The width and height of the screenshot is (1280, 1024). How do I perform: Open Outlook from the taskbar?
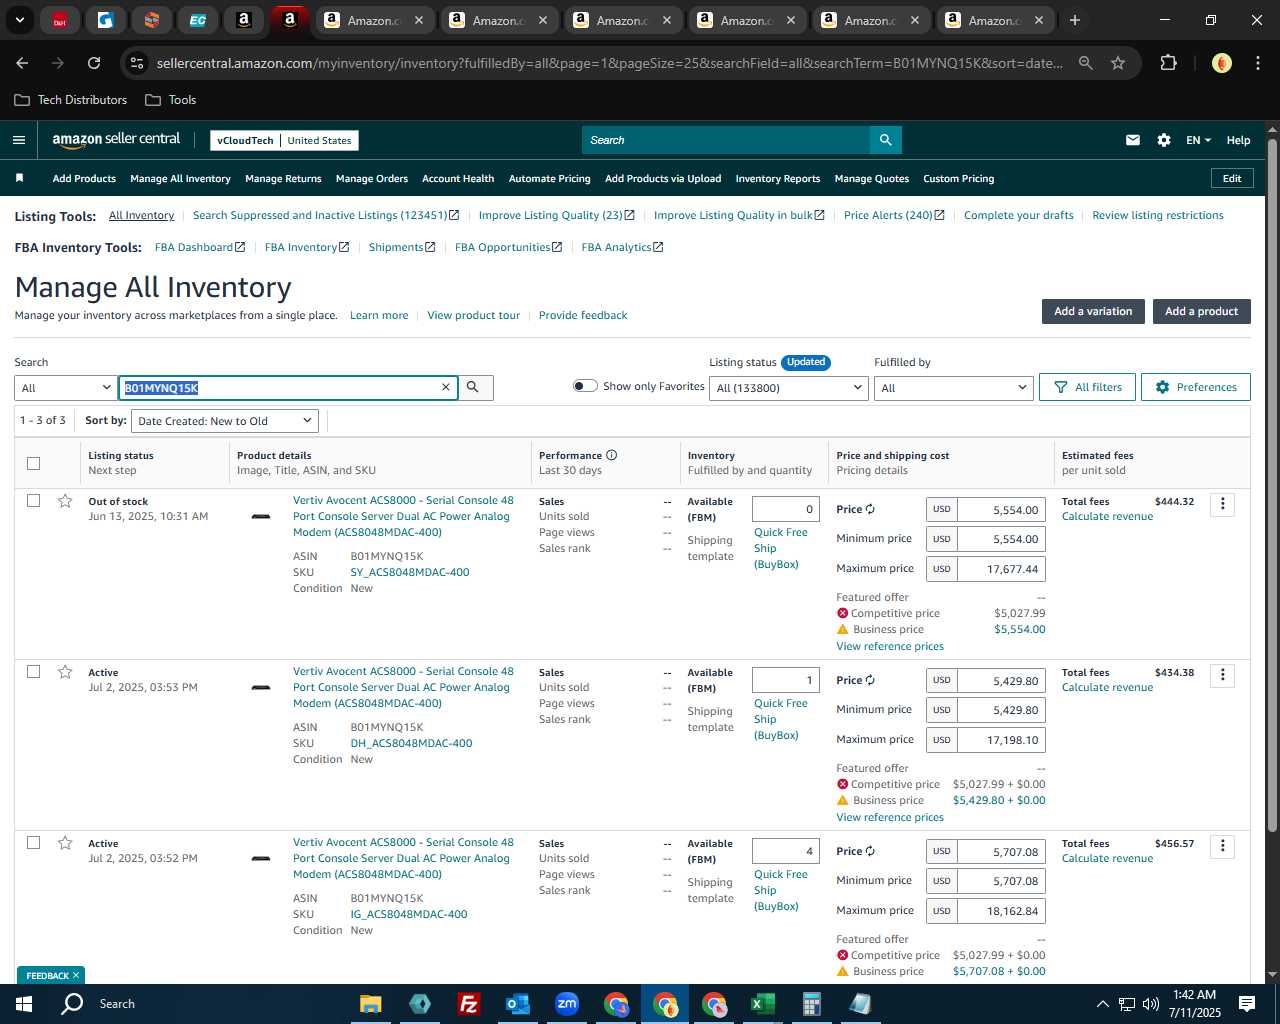pos(517,1004)
